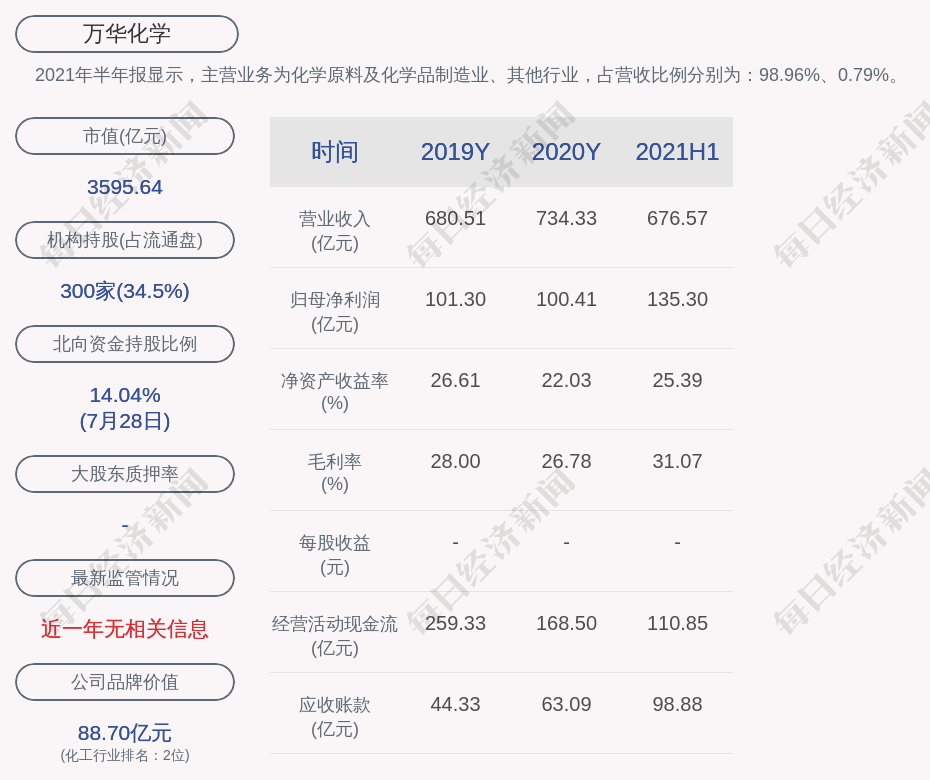Click the 应收账款(亿元) row label
The height and width of the screenshot is (780, 930).
335,717
